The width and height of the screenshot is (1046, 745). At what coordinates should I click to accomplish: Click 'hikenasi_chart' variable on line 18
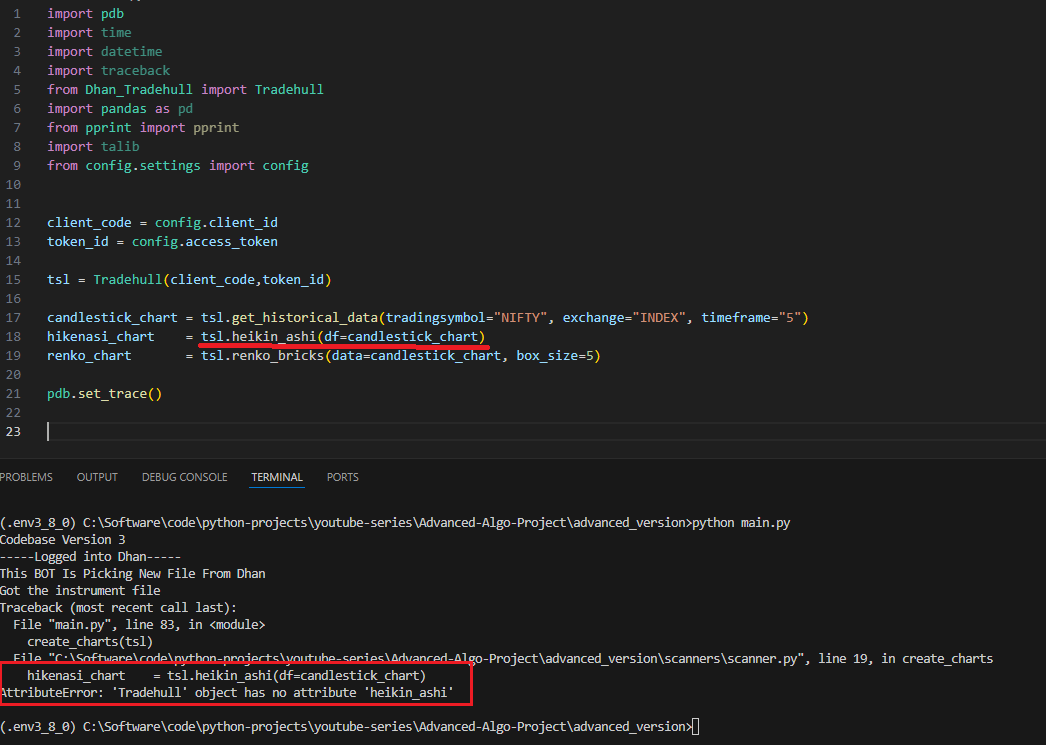tap(101, 337)
